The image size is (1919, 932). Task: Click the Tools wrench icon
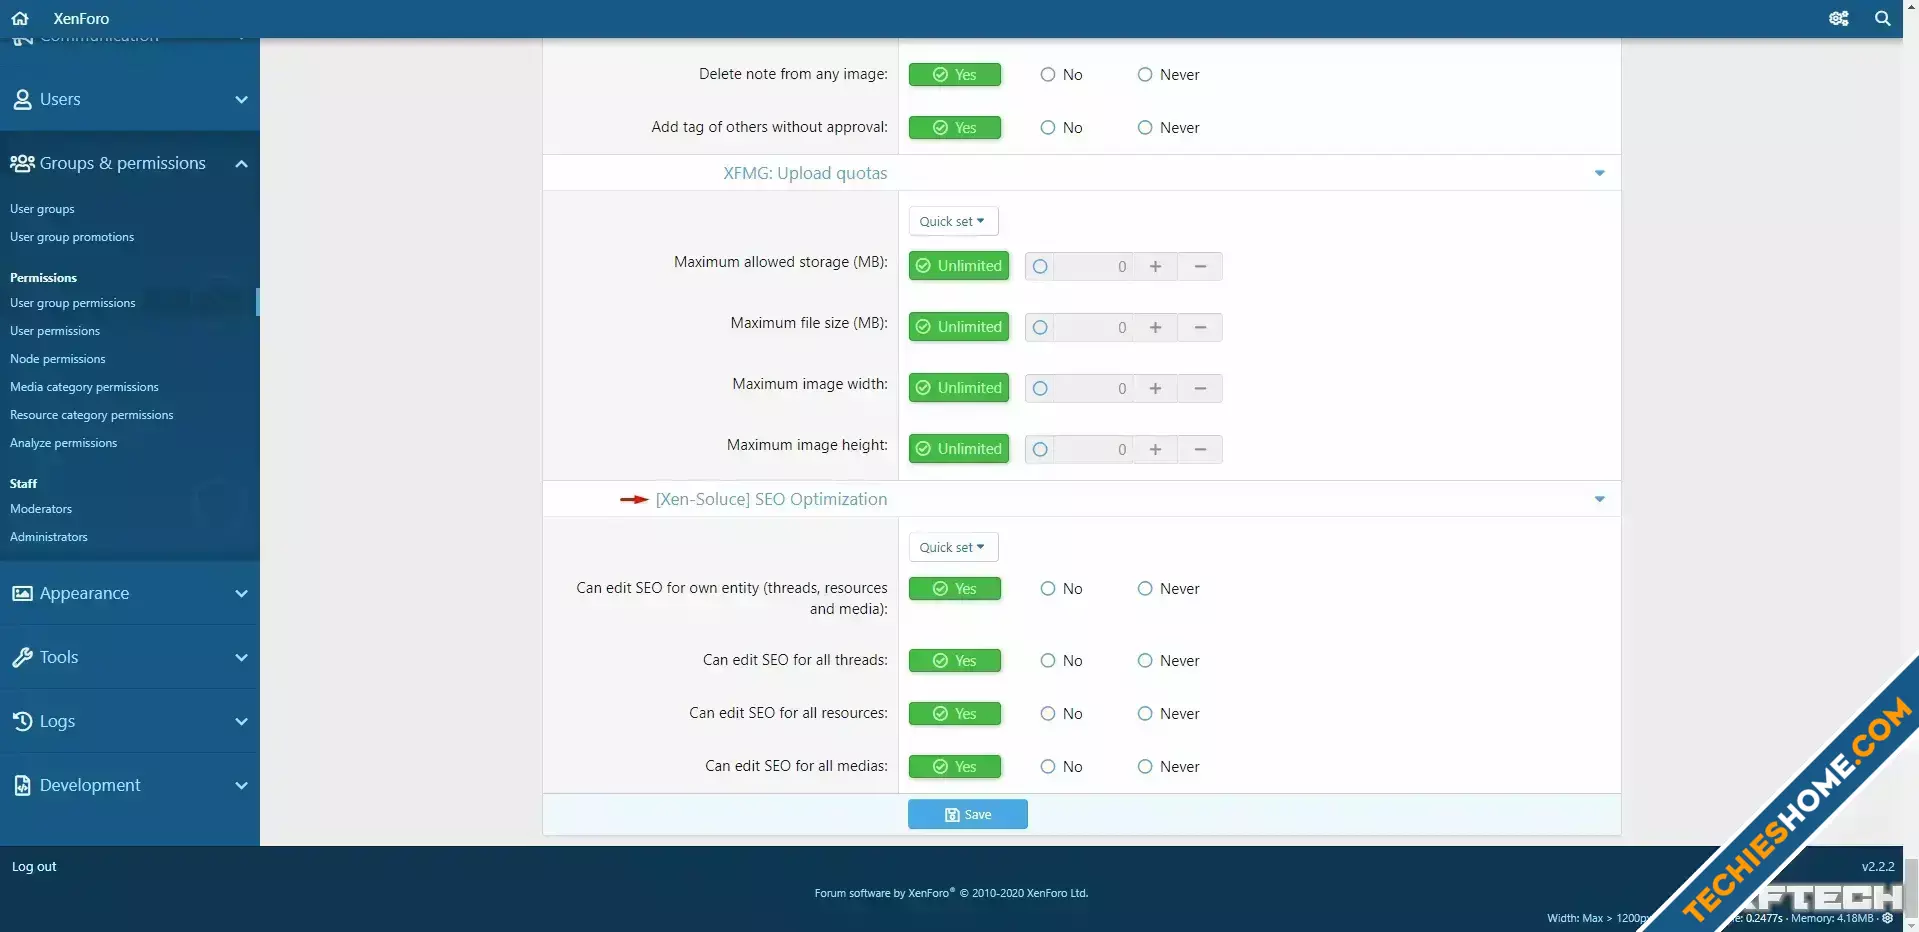pos(22,657)
